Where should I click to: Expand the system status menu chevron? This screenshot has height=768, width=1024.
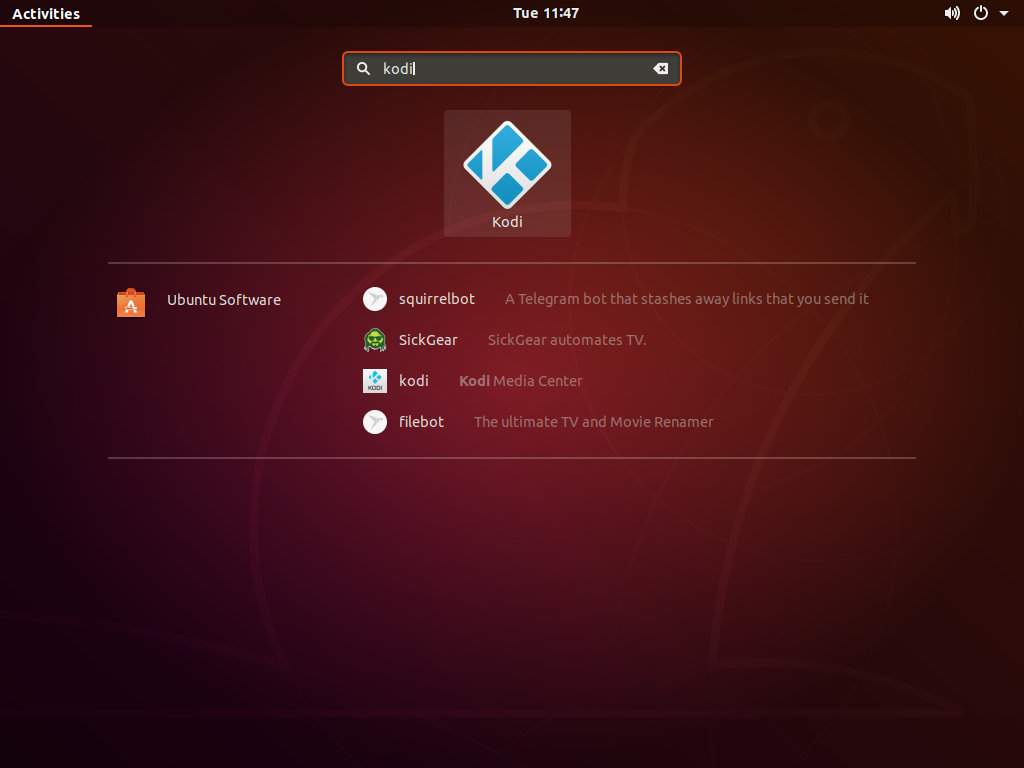(x=1004, y=14)
